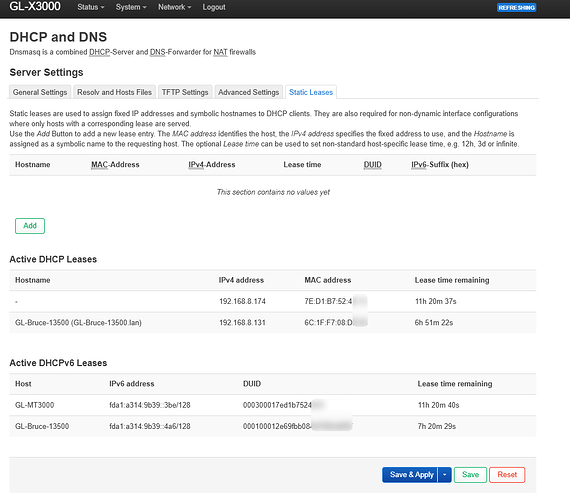Click the Save & Apply button
Viewport: 570px width, 499px height.
tap(411, 475)
